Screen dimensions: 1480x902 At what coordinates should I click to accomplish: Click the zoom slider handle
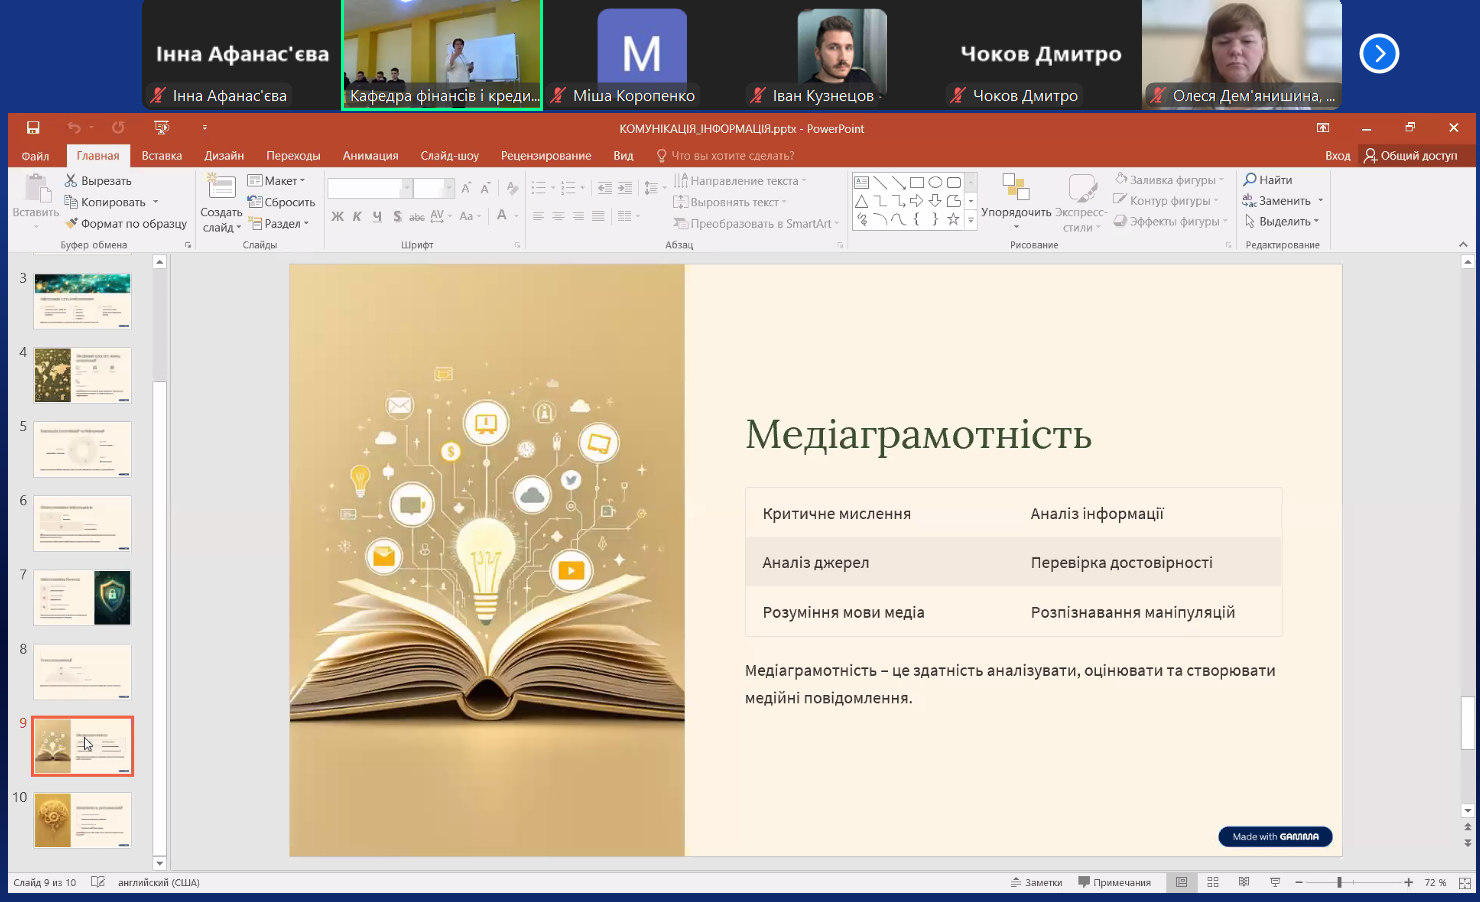pos(1339,882)
